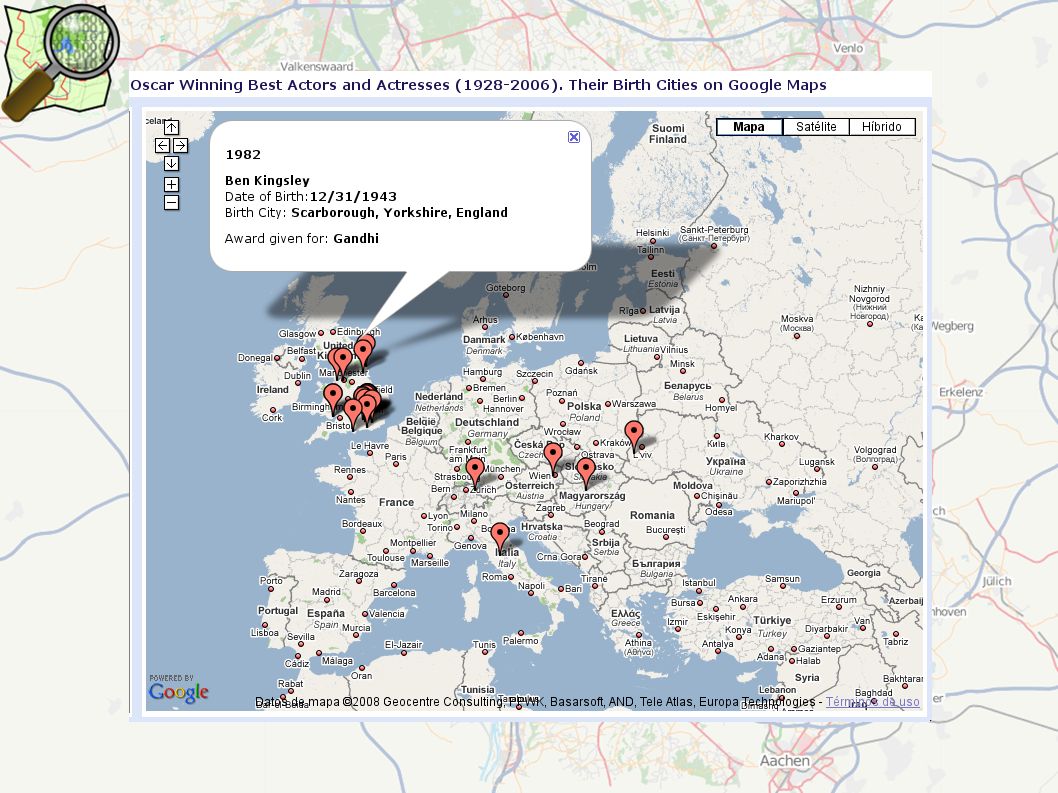Image resolution: width=1058 pixels, height=793 pixels.
Task: Click the award film title Gandhi
Action: click(x=356, y=238)
